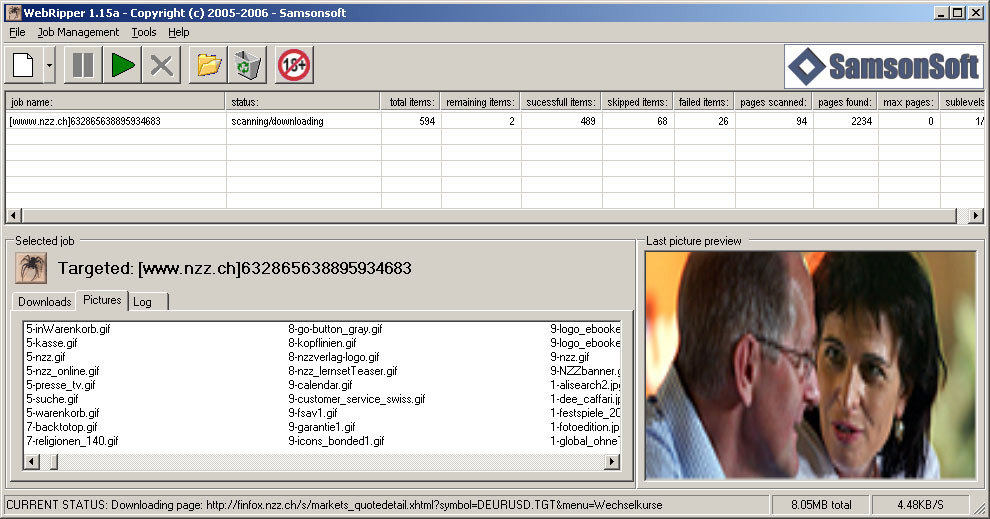Click the 'sucessfull items:' column header
The image size is (990, 519).
point(561,102)
